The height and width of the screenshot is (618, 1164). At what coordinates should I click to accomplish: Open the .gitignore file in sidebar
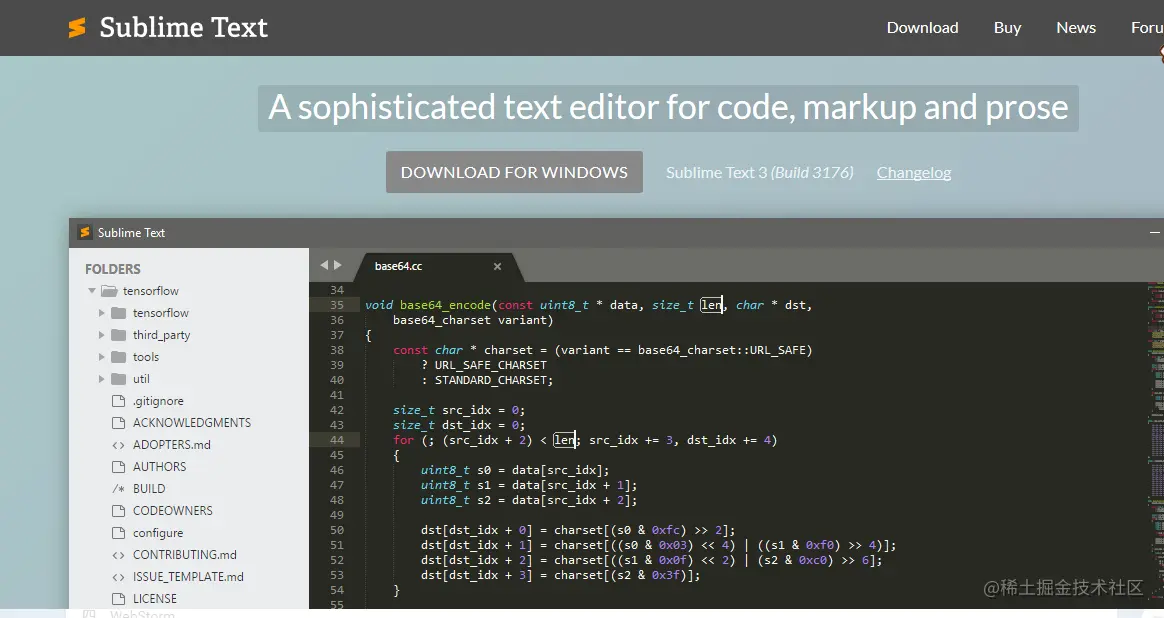(158, 401)
